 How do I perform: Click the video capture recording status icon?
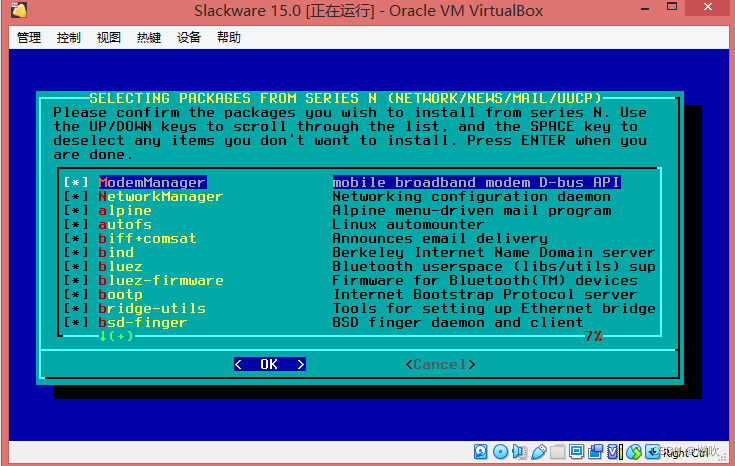click(x=596, y=452)
